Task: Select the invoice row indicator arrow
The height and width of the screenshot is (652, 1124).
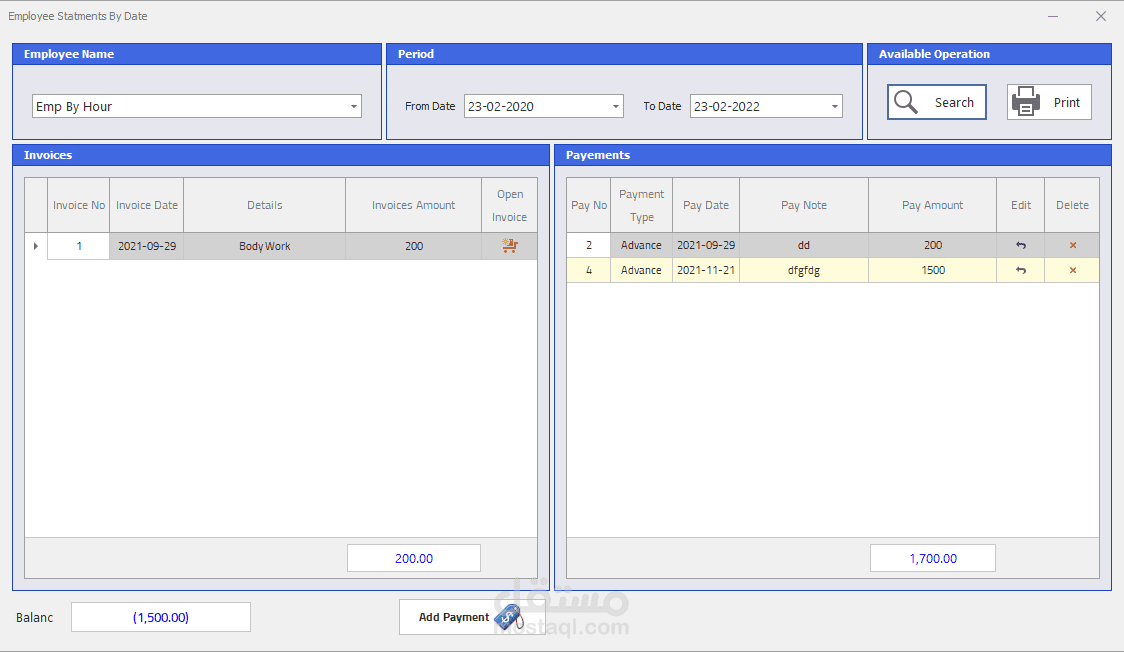Action: (x=36, y=246)
